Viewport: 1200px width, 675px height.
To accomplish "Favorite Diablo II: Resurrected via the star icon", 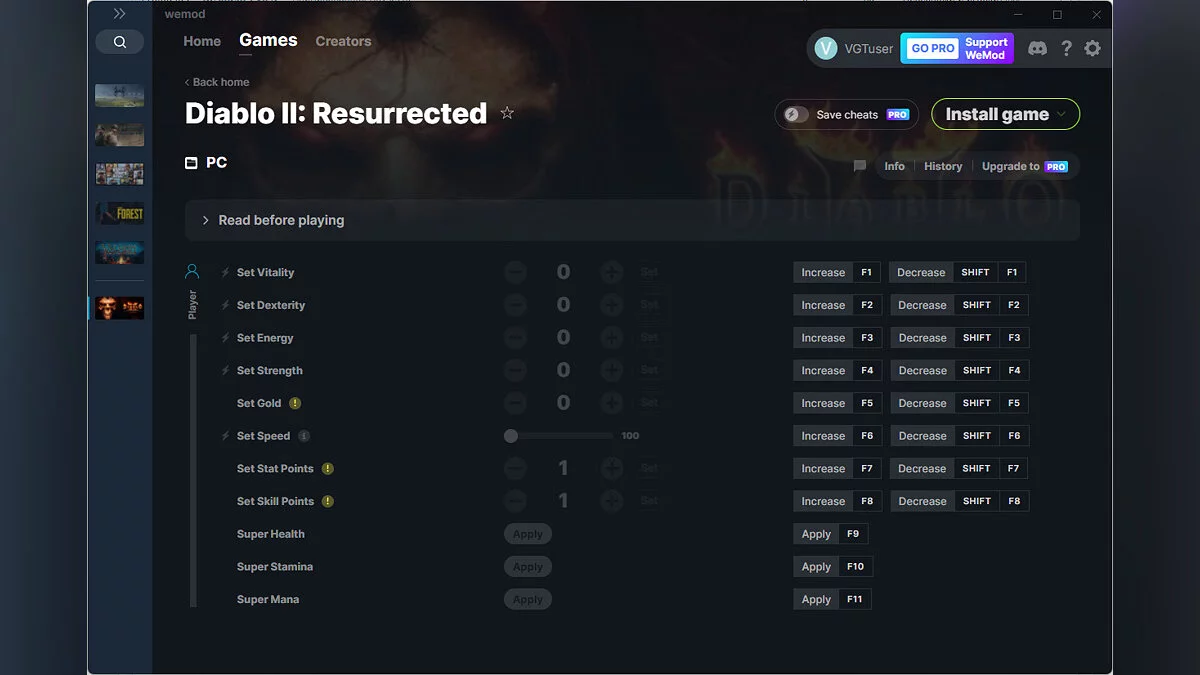I will 507,113.
